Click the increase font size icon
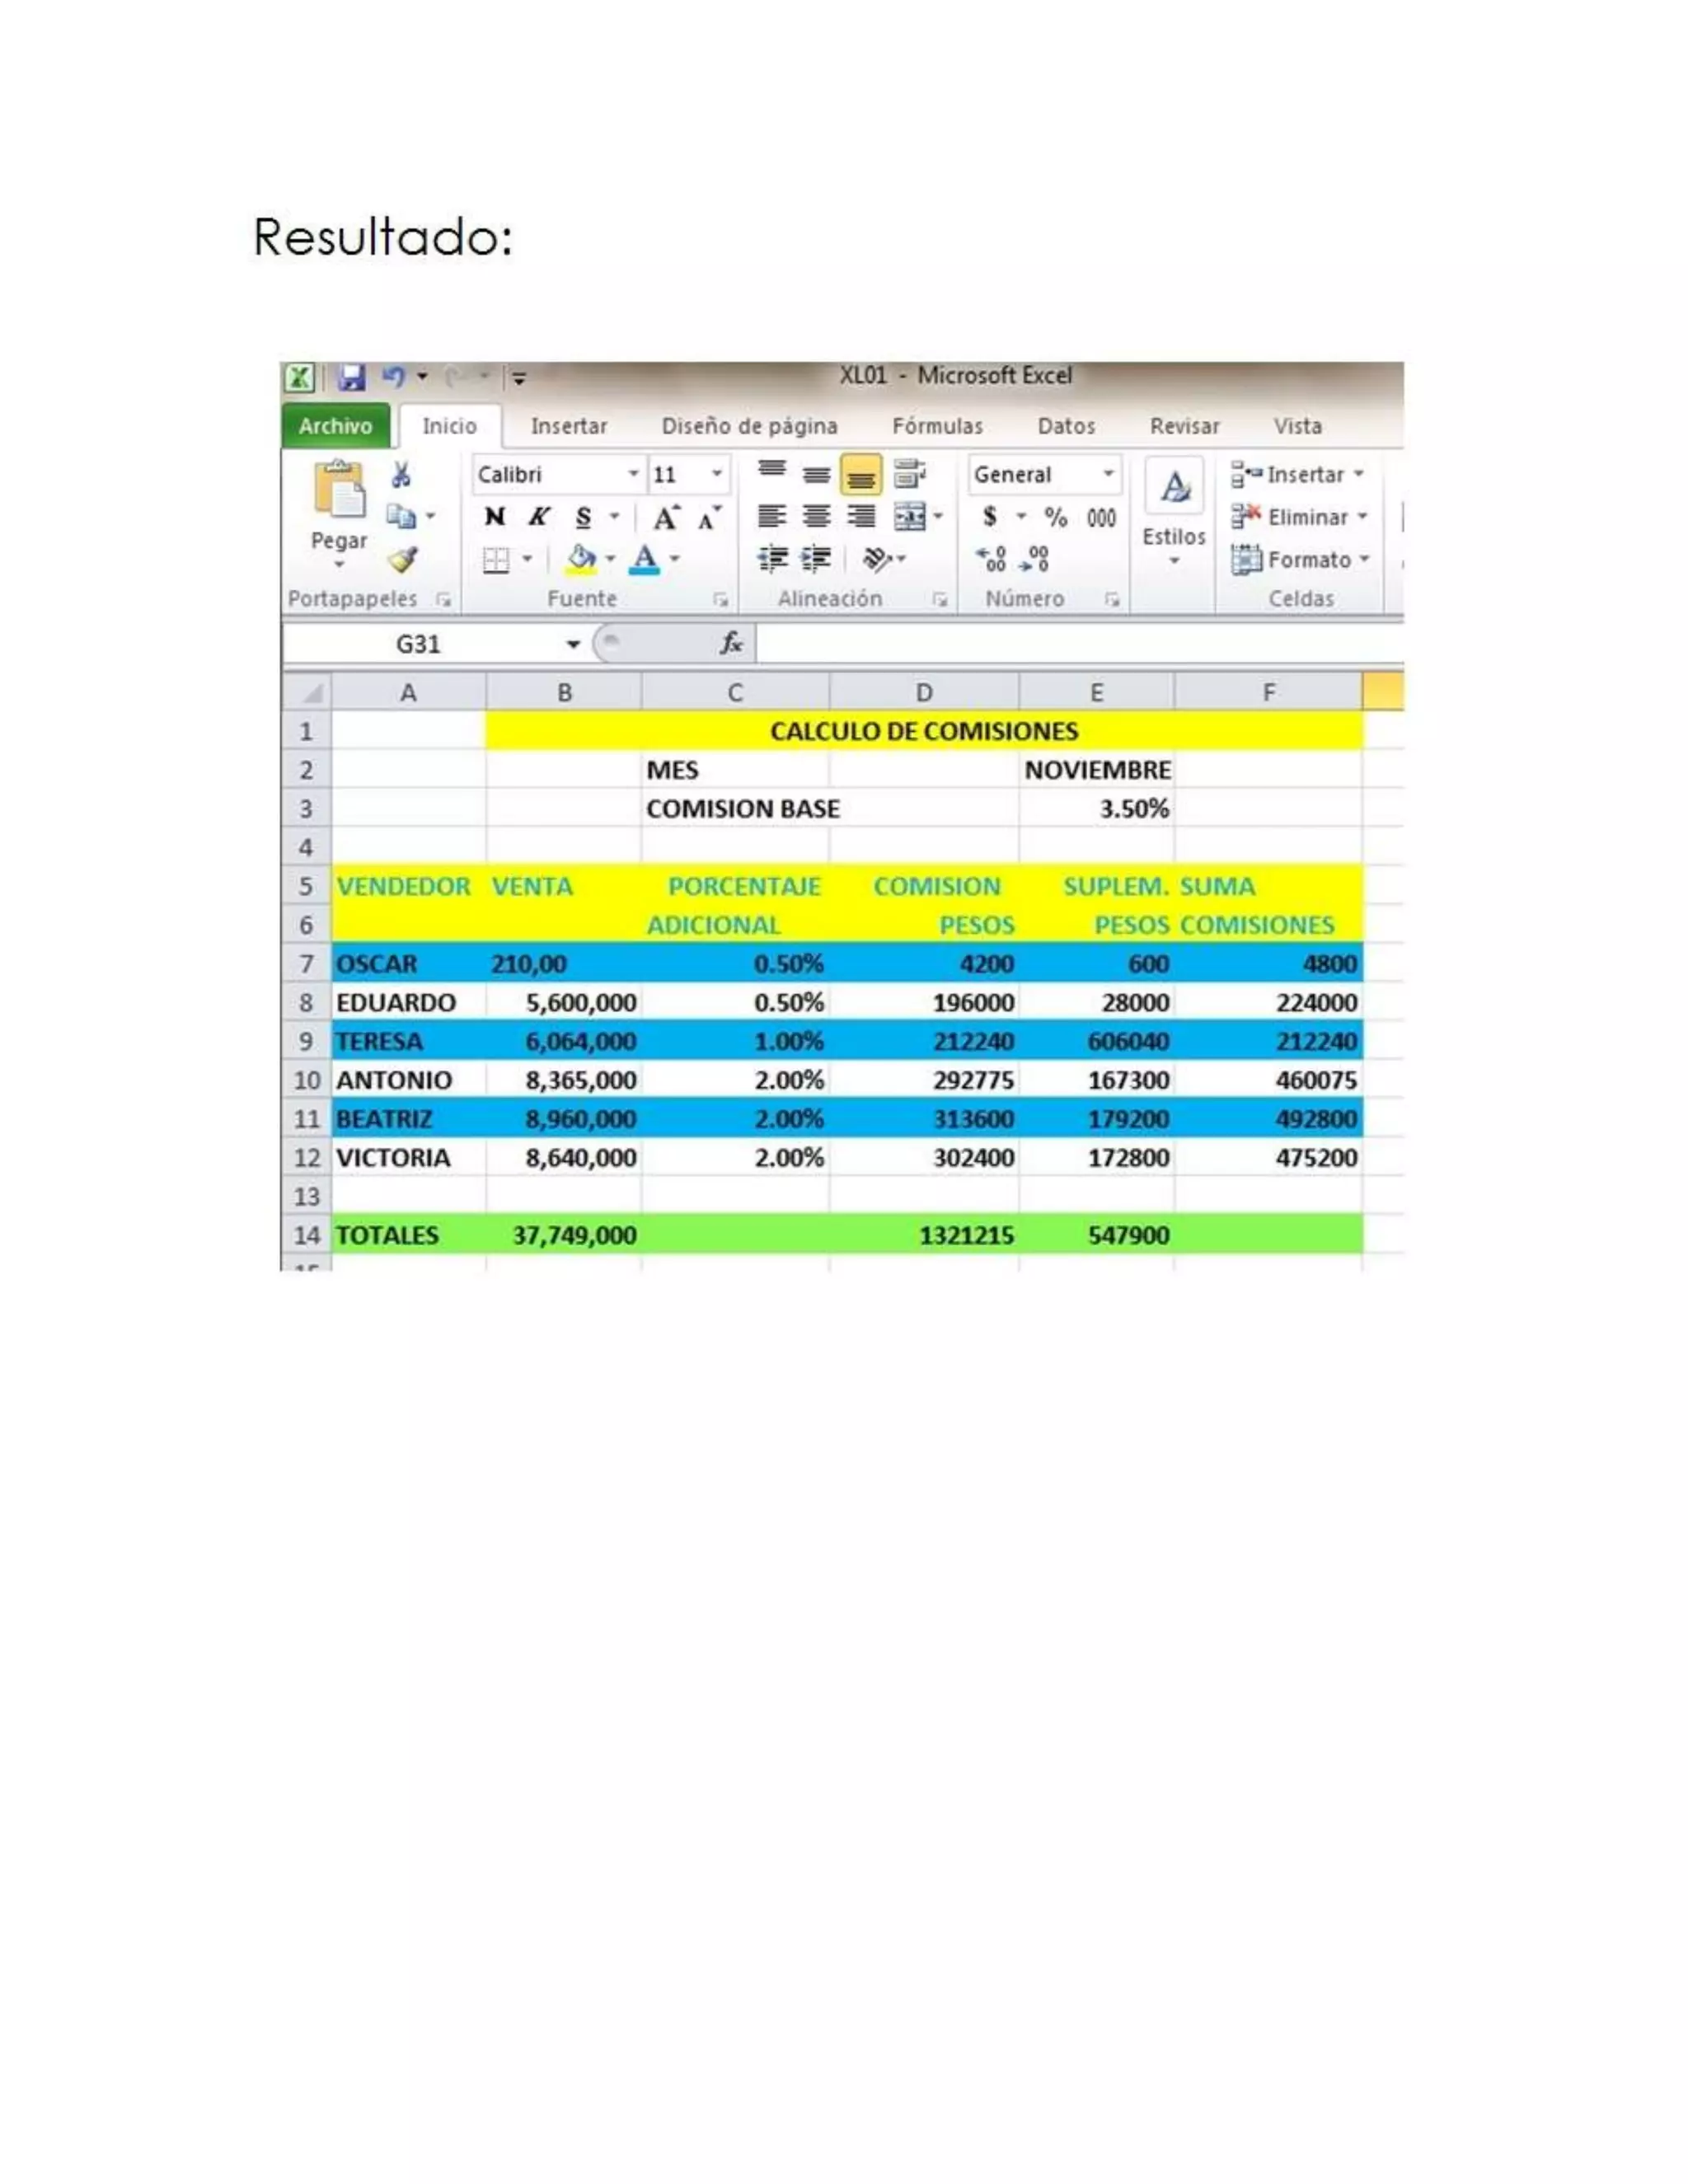1688x2184 pixels. point(666,517)
